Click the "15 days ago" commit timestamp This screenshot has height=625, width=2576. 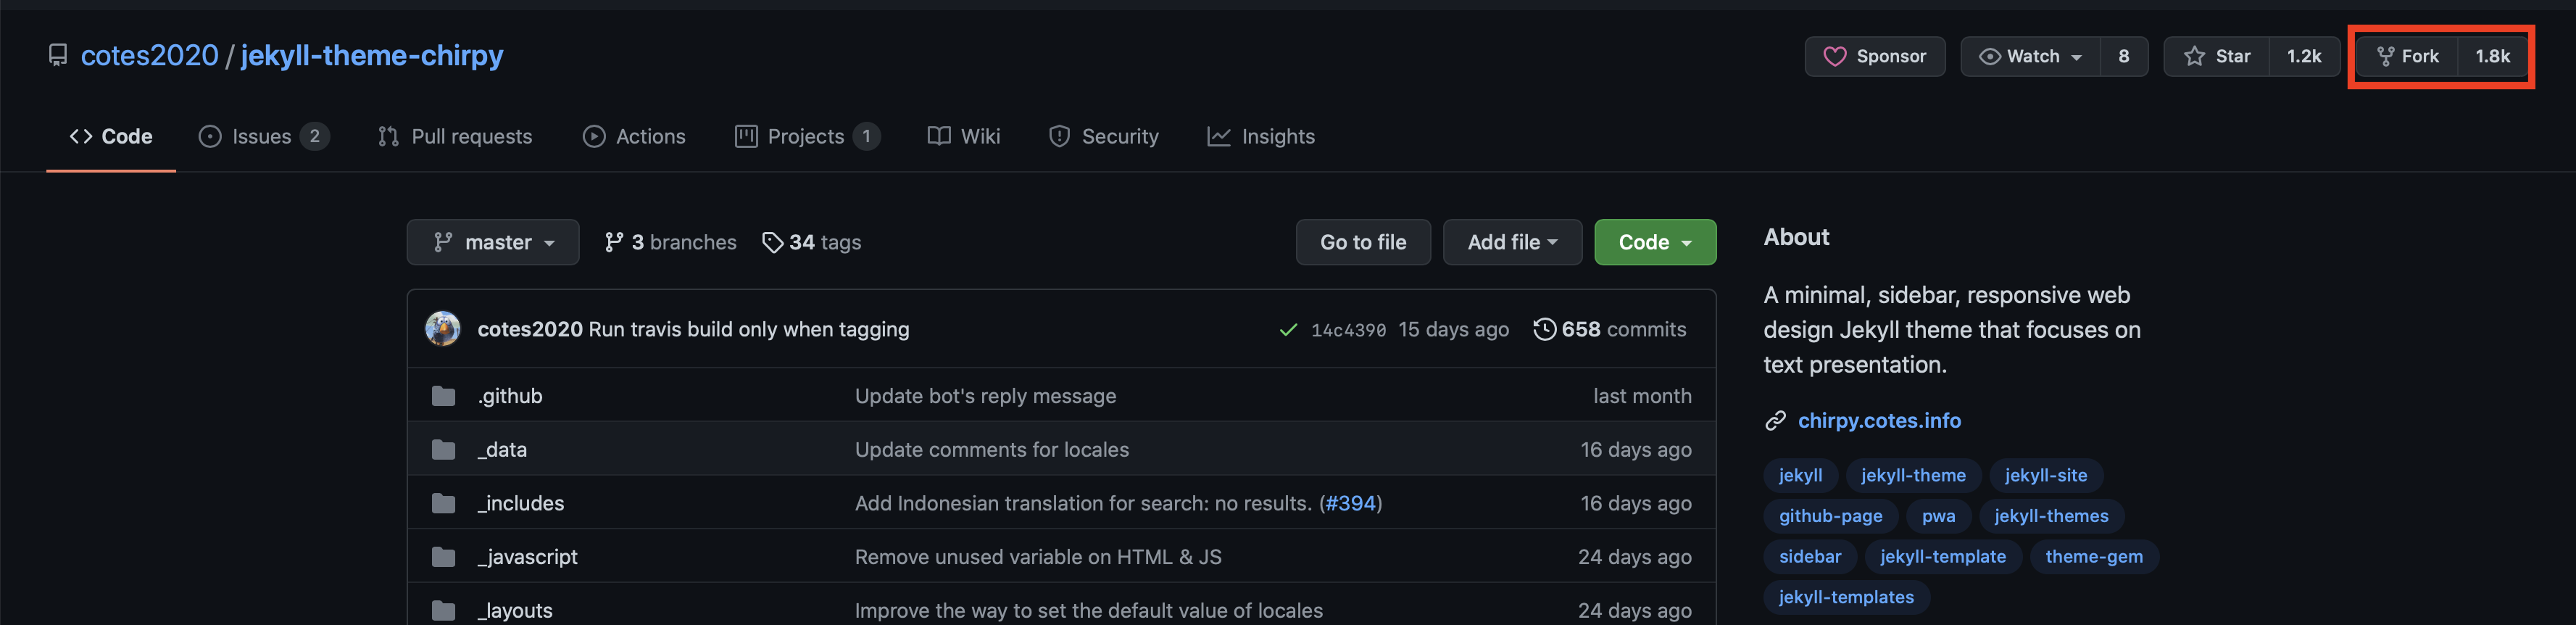(1453, 329)
